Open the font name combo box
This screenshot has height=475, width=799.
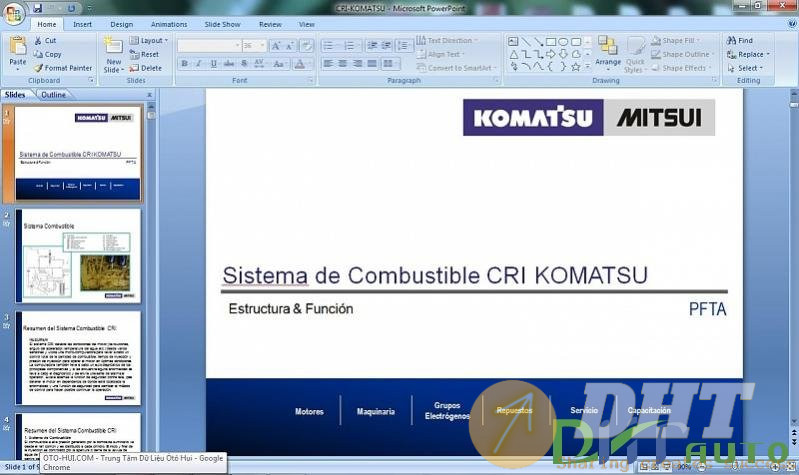click(x=209, y=46)
